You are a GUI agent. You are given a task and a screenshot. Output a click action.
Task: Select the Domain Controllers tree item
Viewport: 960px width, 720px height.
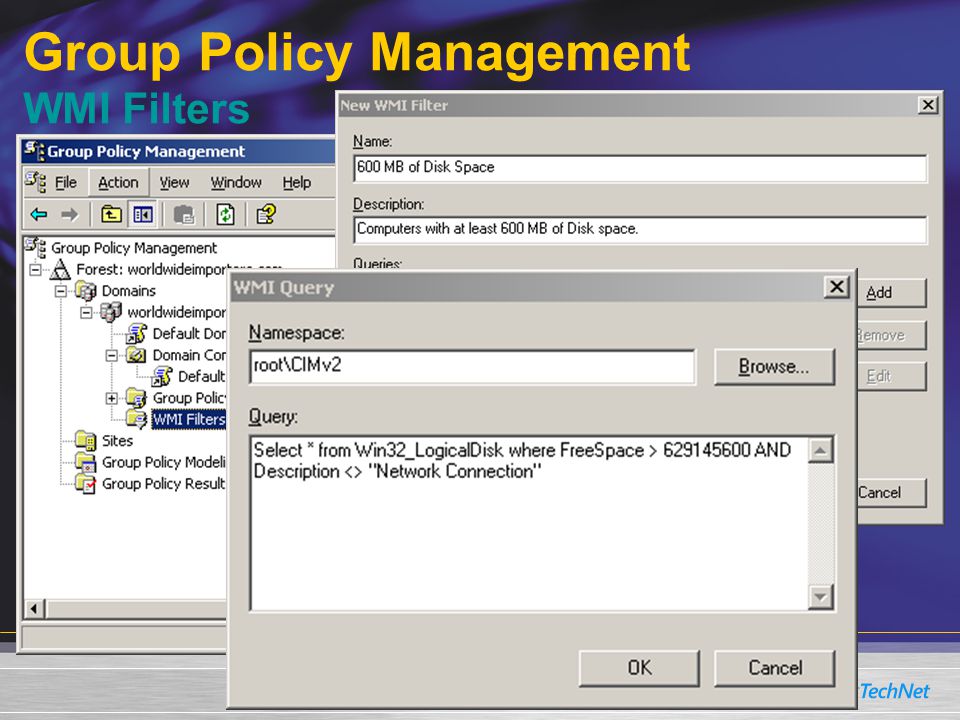point(189,355)
